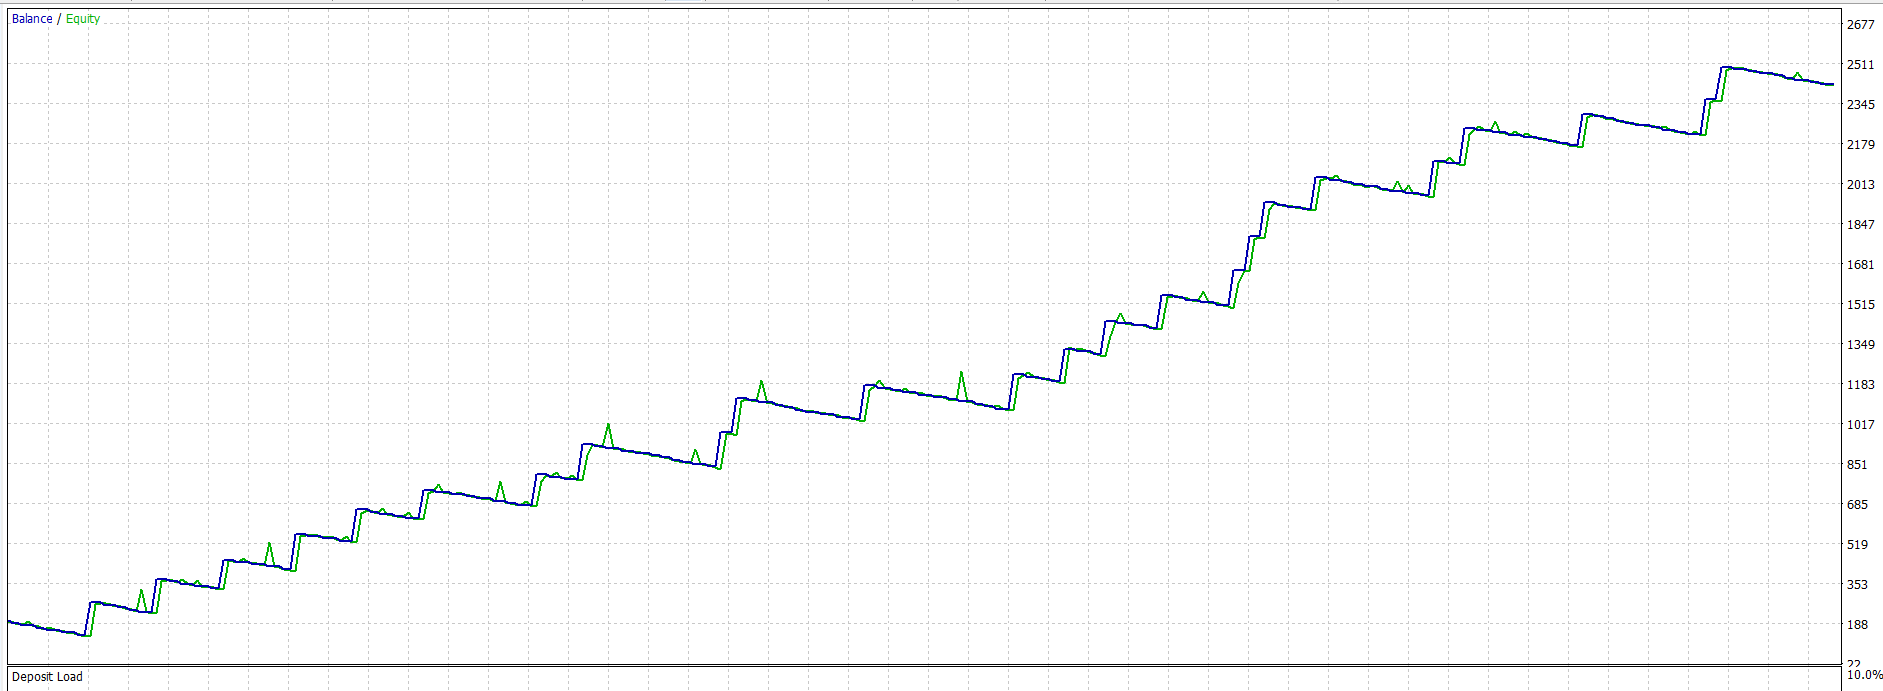Click the 685 axis value
This screenshot has height=691, width=1883.
(1857, 505)
